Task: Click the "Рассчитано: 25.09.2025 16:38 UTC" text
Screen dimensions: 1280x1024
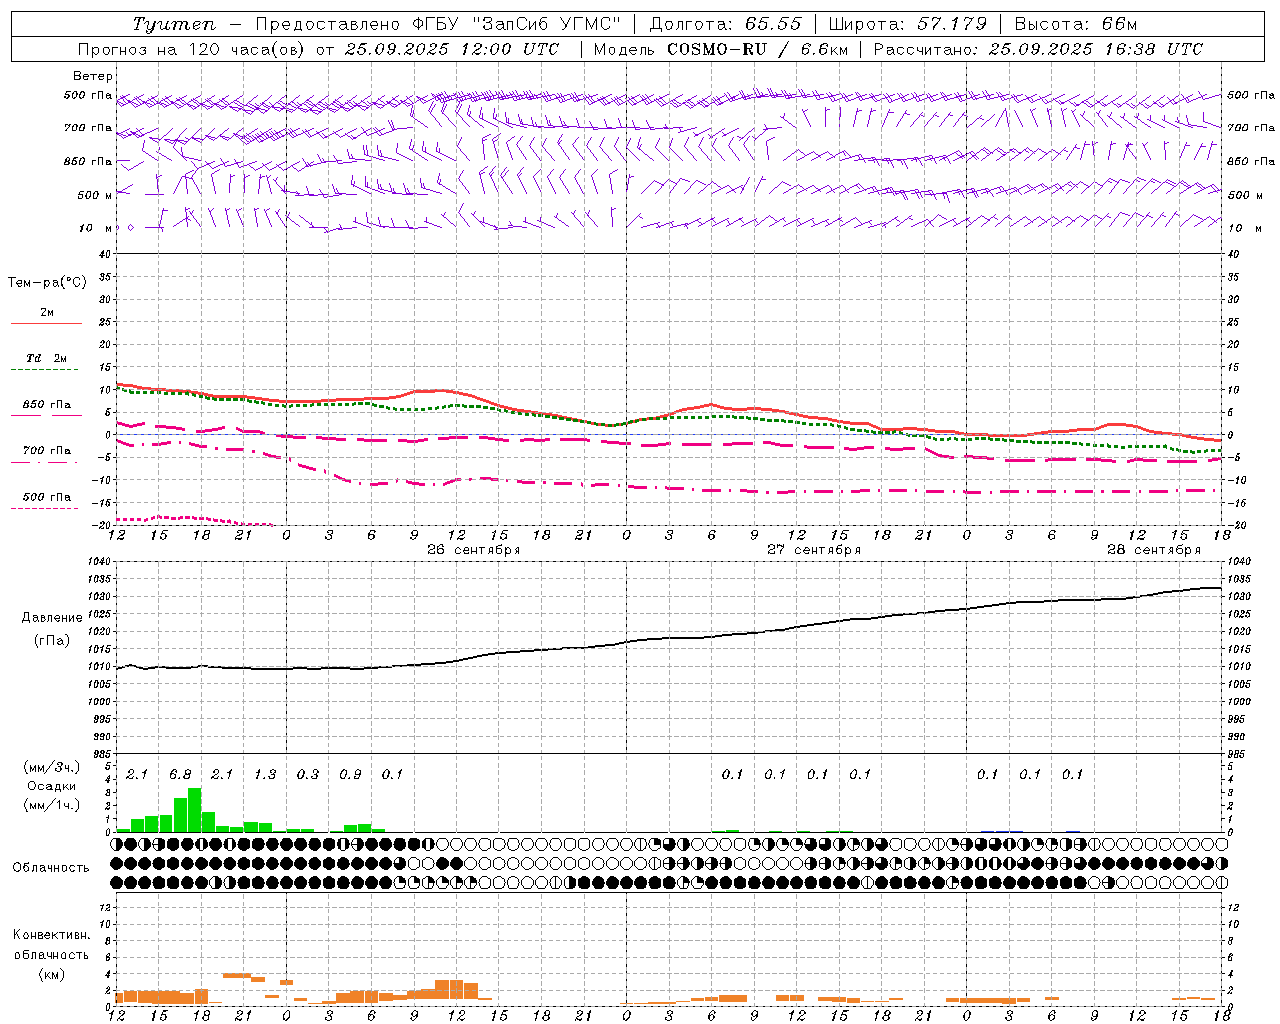Action: (x=1038, y=49)
